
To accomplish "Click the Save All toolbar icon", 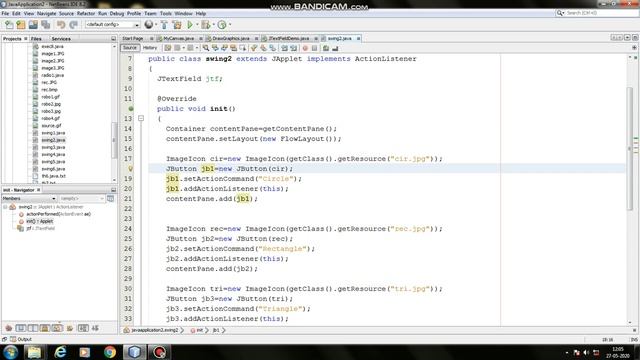I will pyautogui.click(x=46, y=25).
